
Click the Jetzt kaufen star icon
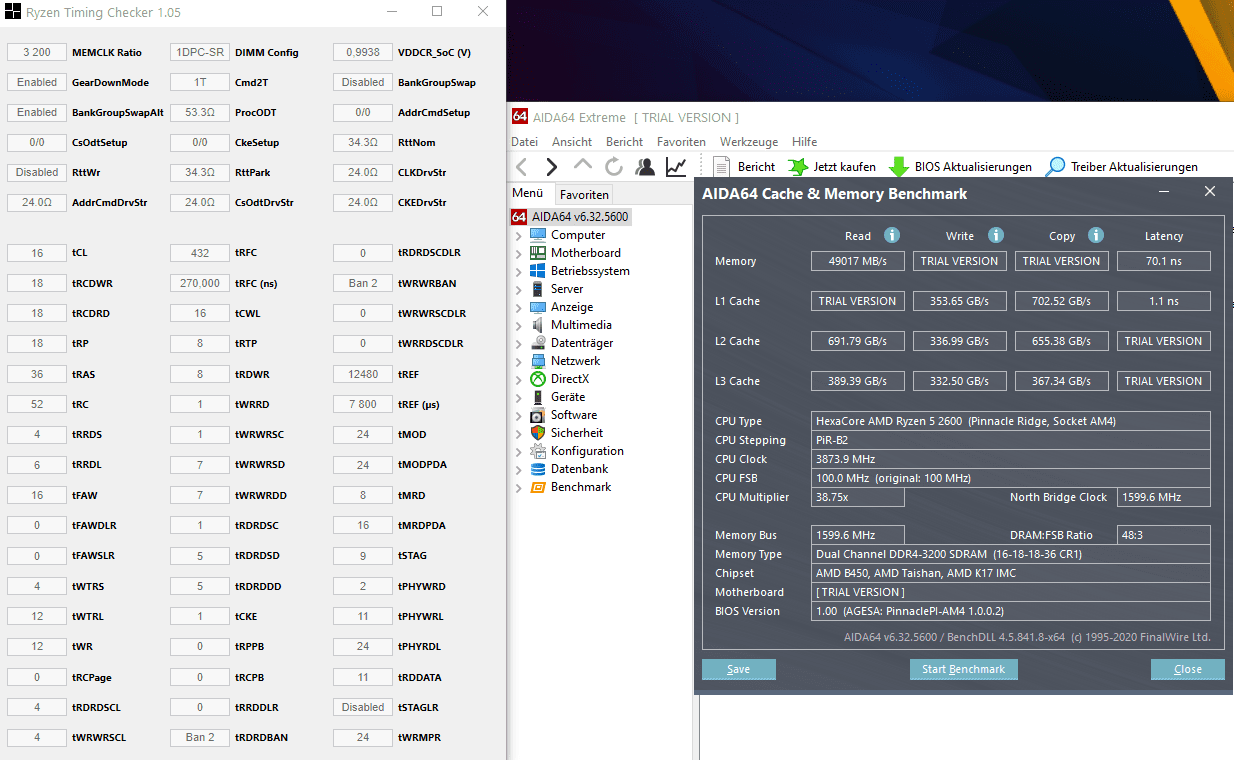click(797, 166)
